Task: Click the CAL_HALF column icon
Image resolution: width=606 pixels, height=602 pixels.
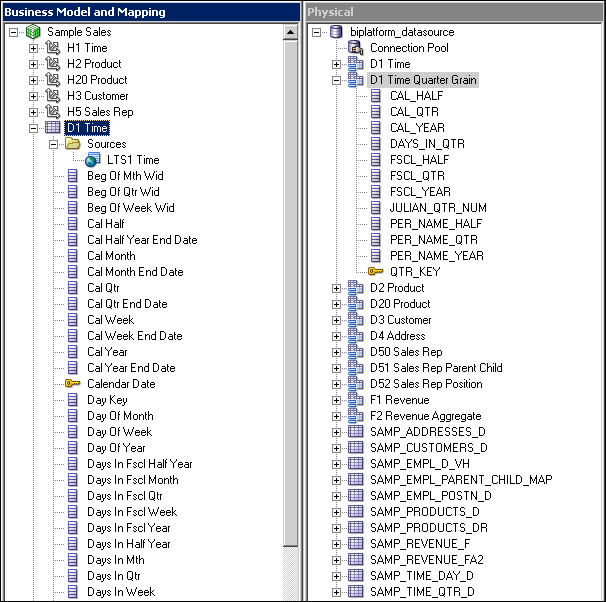Action: [x=376, y=96]
